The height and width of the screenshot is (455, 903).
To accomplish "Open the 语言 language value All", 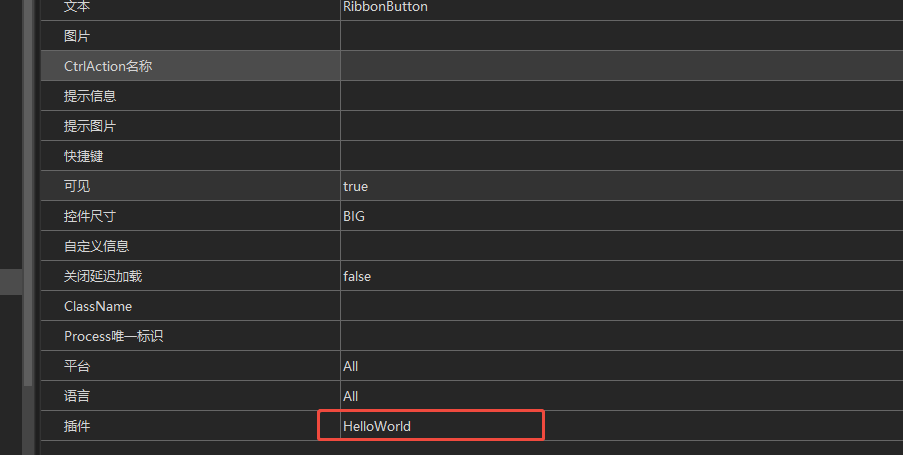I will click(x=622, y=395).
